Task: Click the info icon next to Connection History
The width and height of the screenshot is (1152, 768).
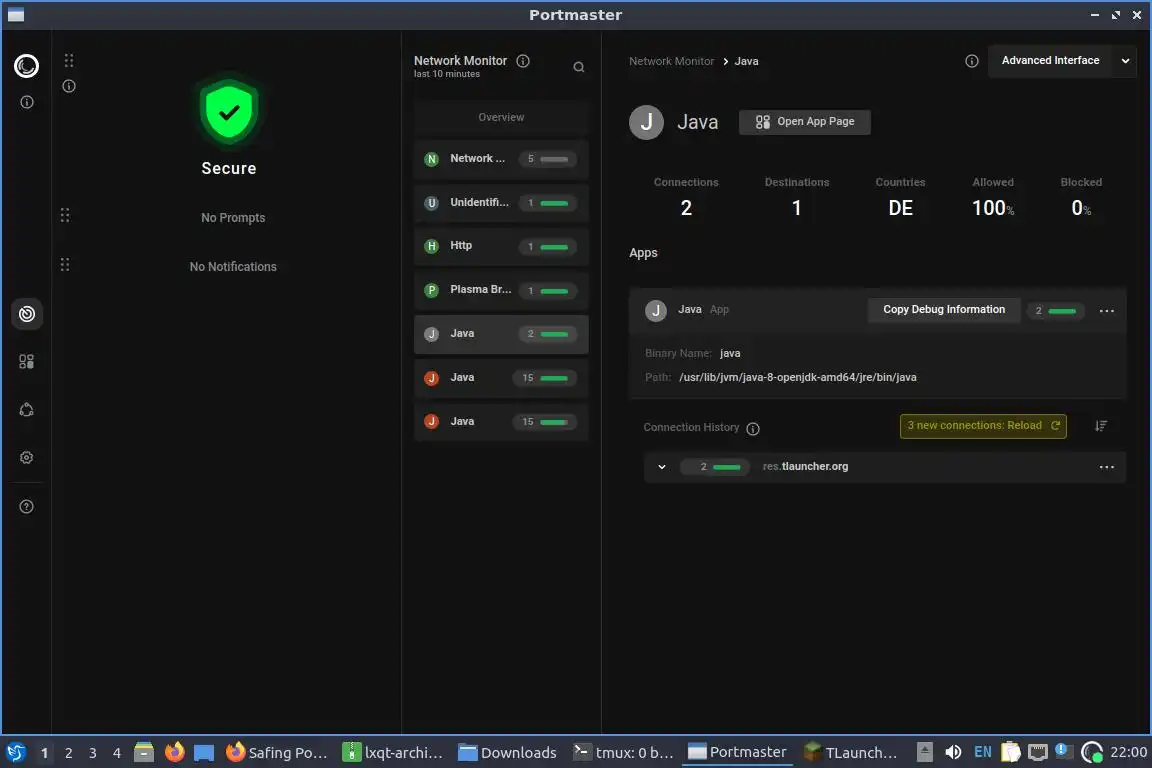Action: tap(753, 428)
